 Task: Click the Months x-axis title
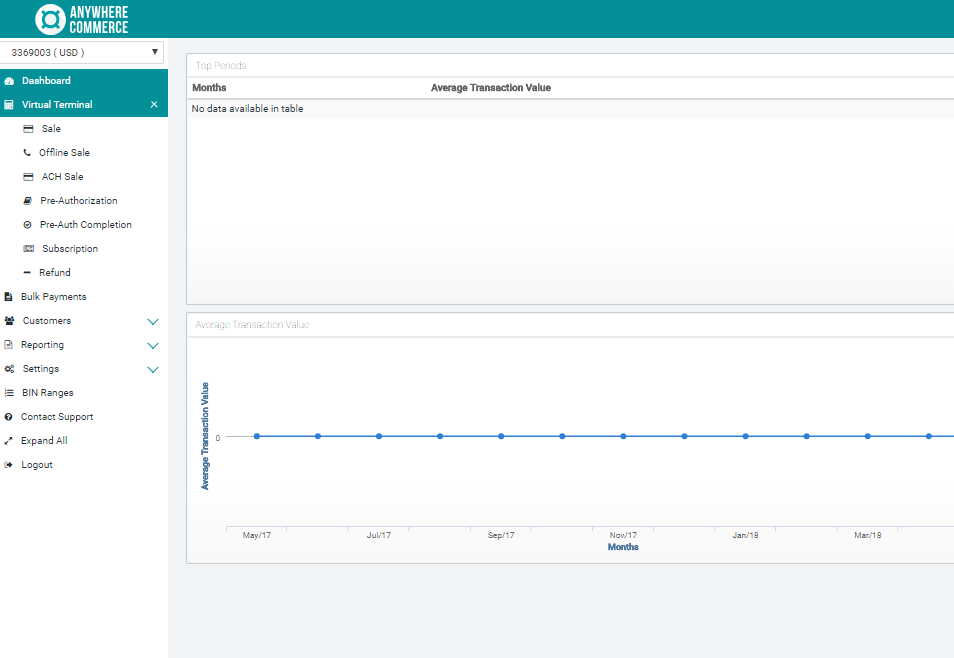[x=624, y=547]
